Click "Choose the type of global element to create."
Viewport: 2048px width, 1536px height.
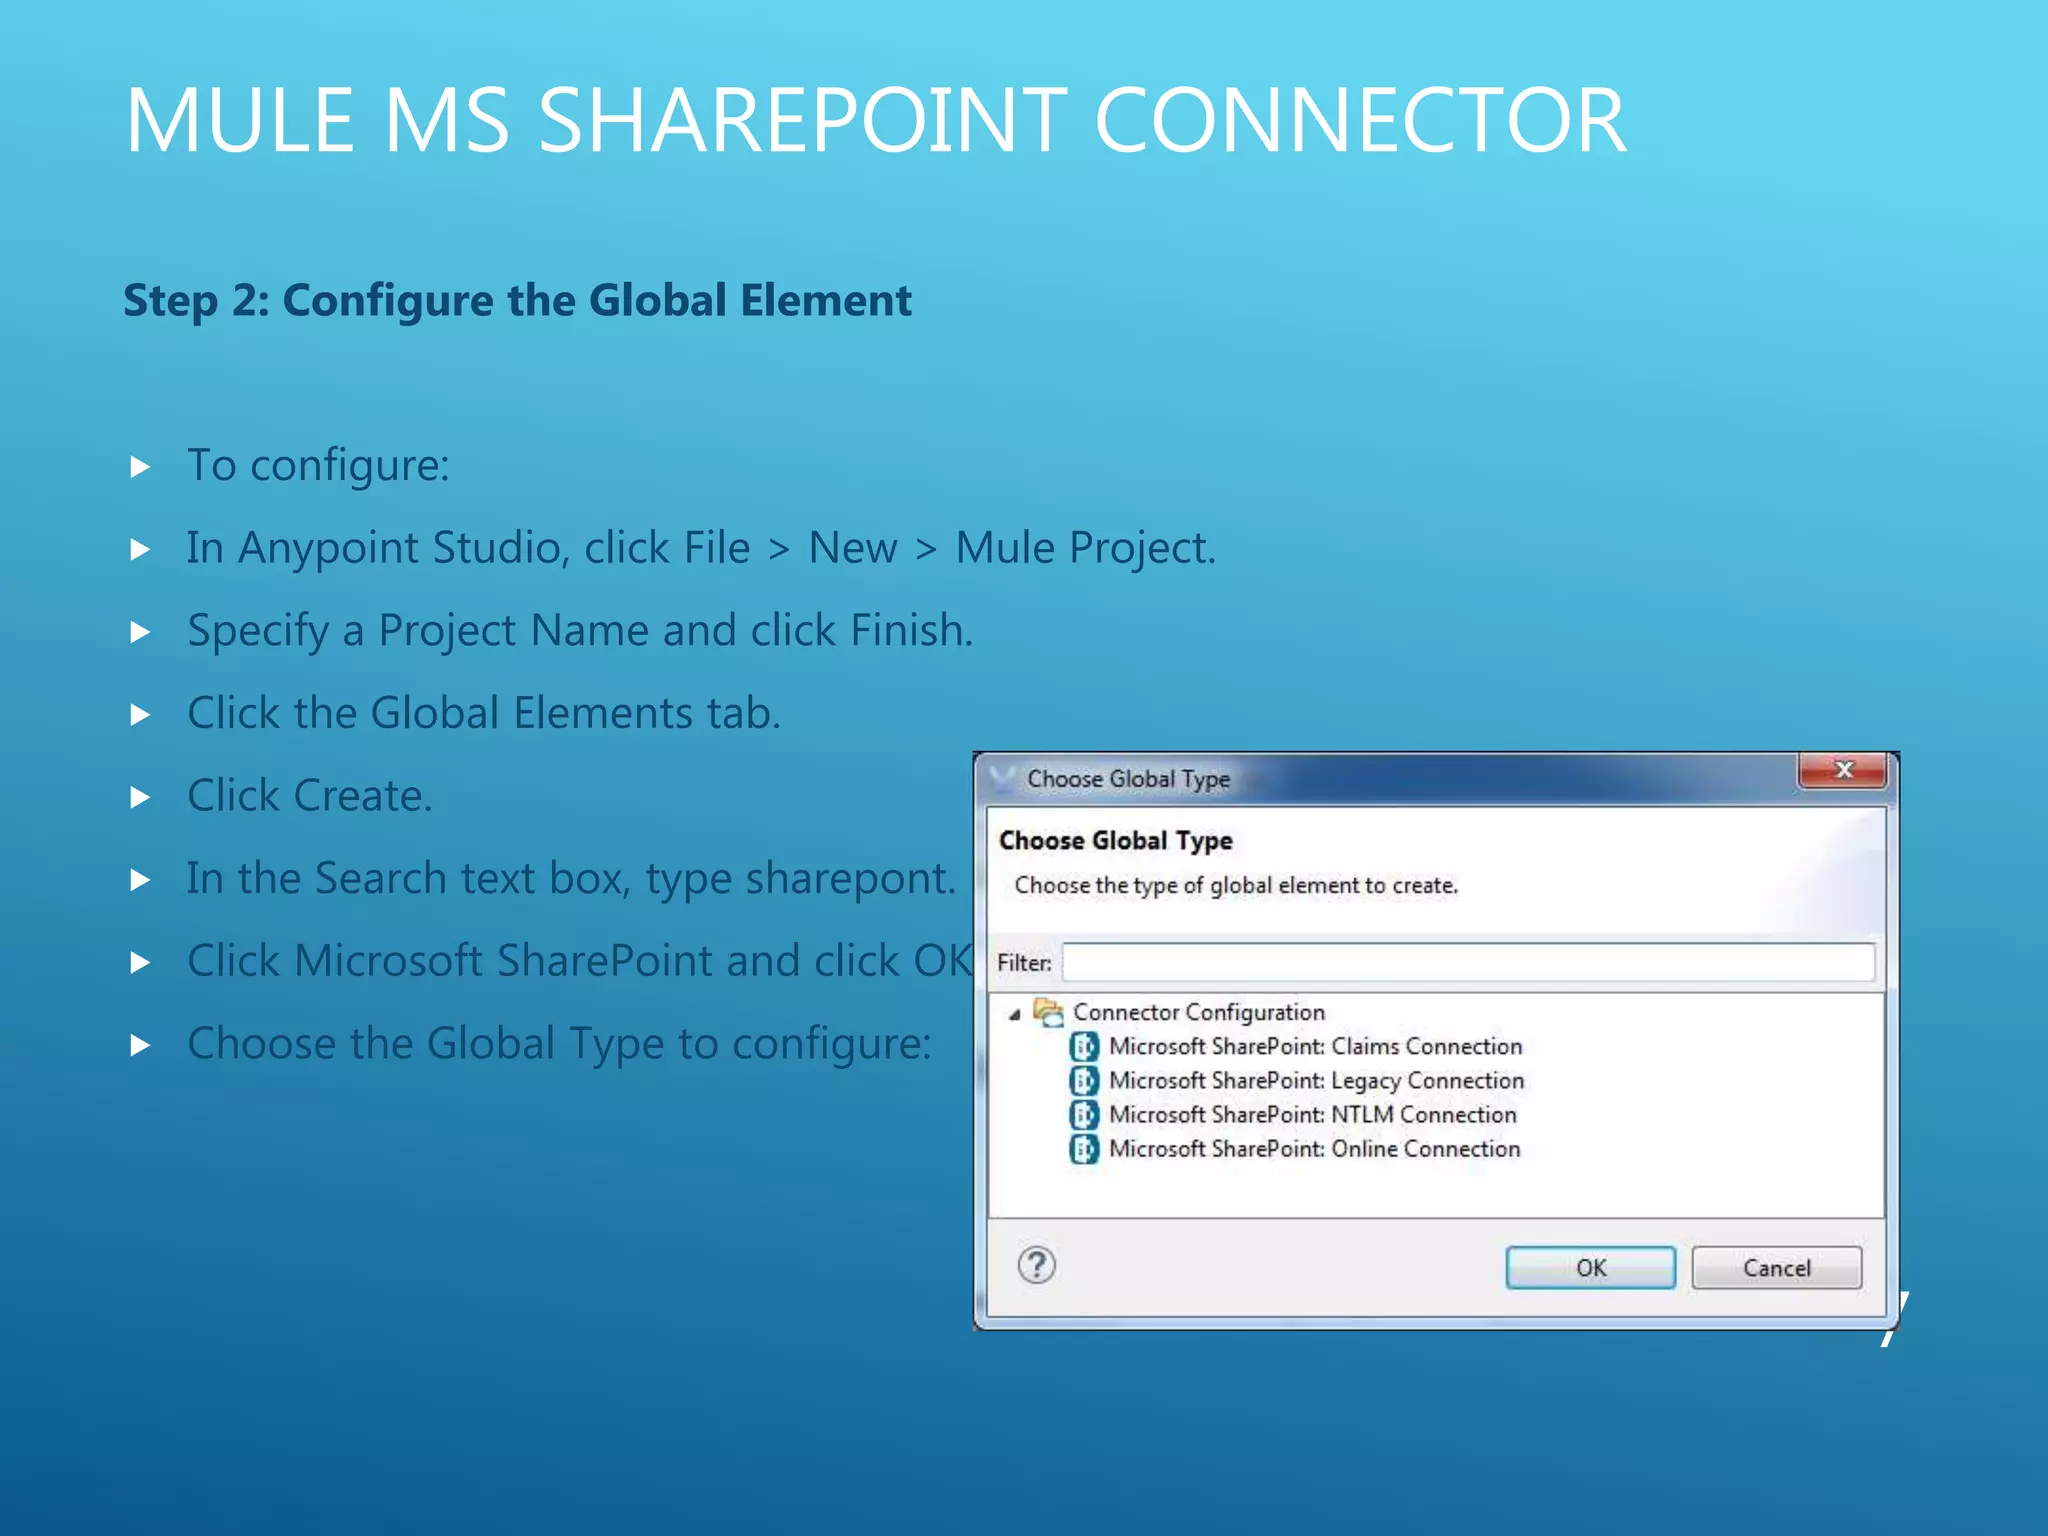[1236, 885]
